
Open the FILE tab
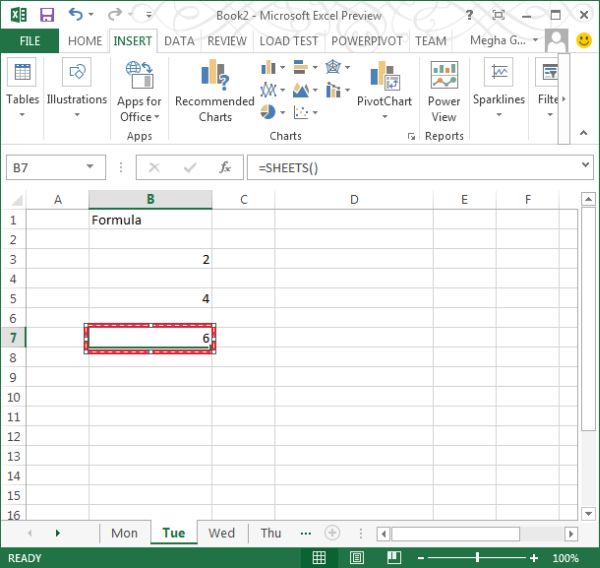point(30,41)
